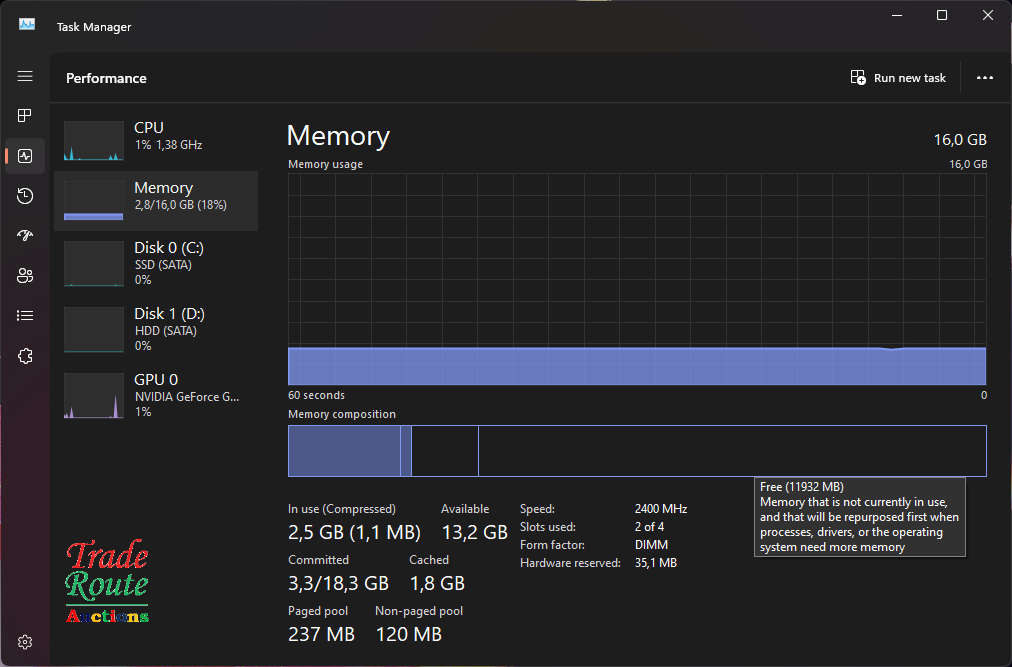Screen dimensions: 1012x667
Task: Click the Run new task button
Action: click(898, 78)
